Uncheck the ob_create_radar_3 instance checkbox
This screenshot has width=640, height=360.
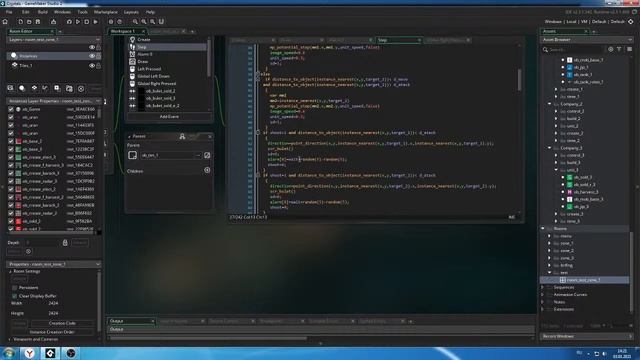tap(11, 181)
